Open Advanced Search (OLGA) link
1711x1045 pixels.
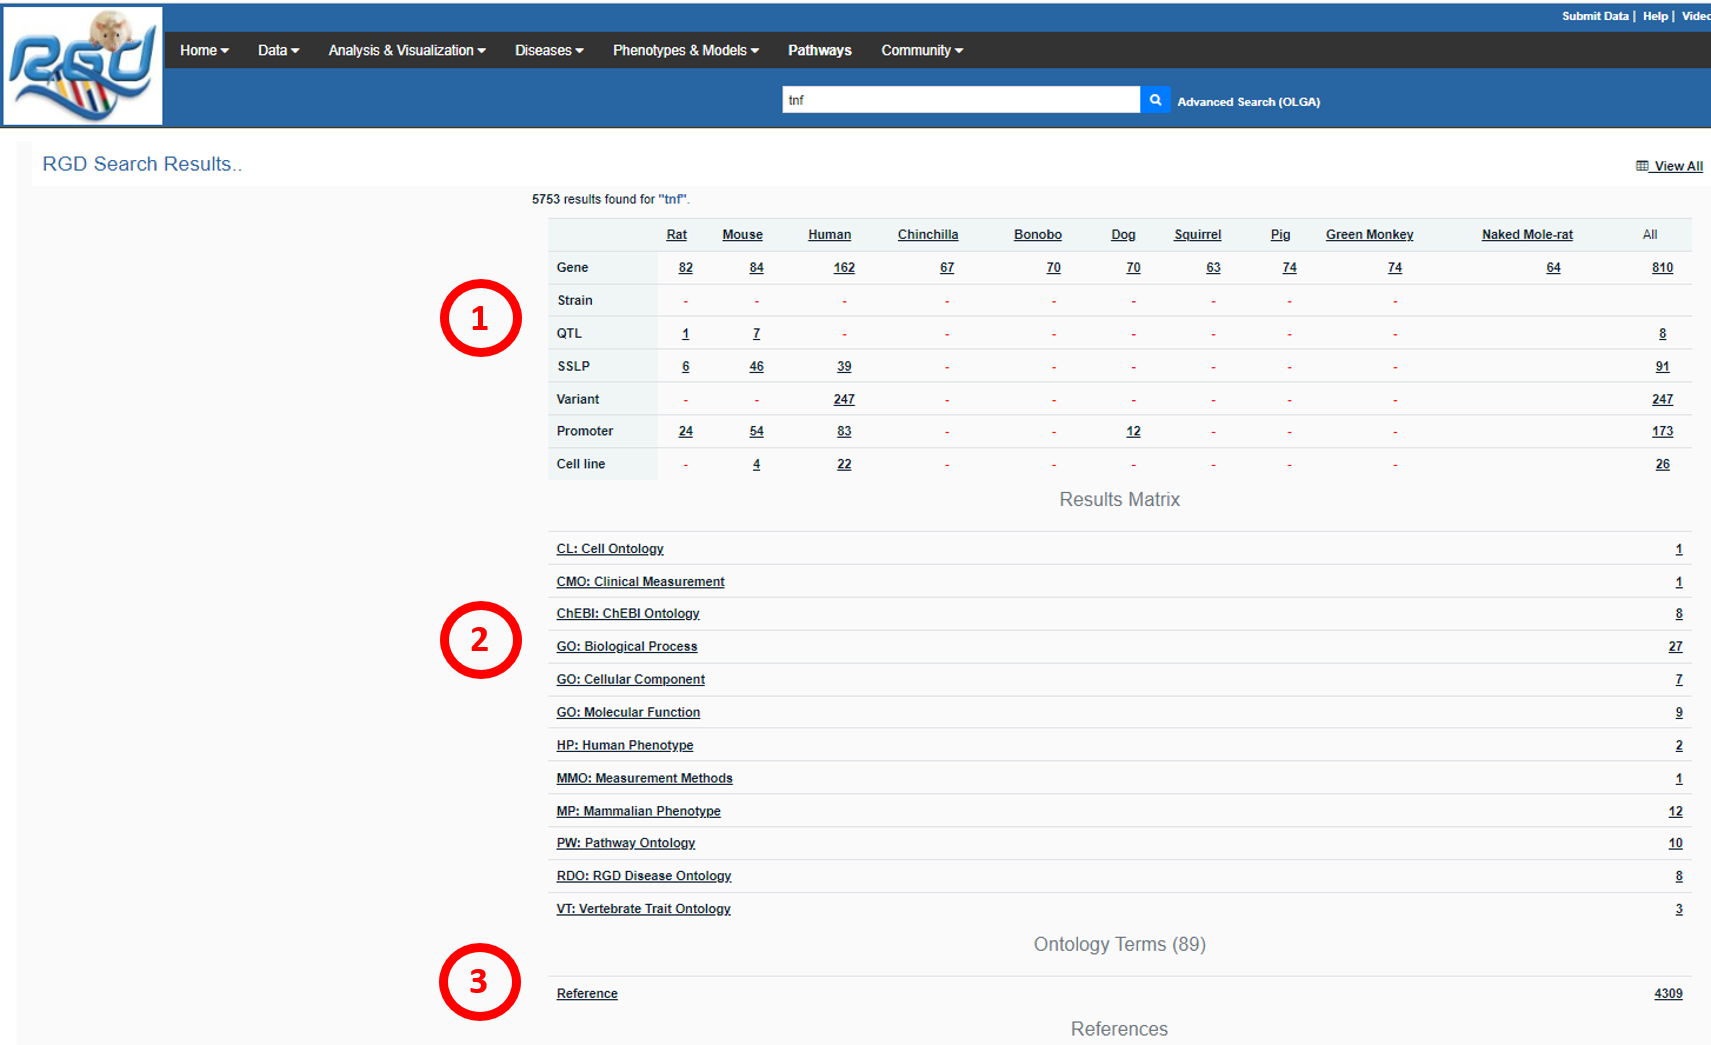(x=1248, y=102)
